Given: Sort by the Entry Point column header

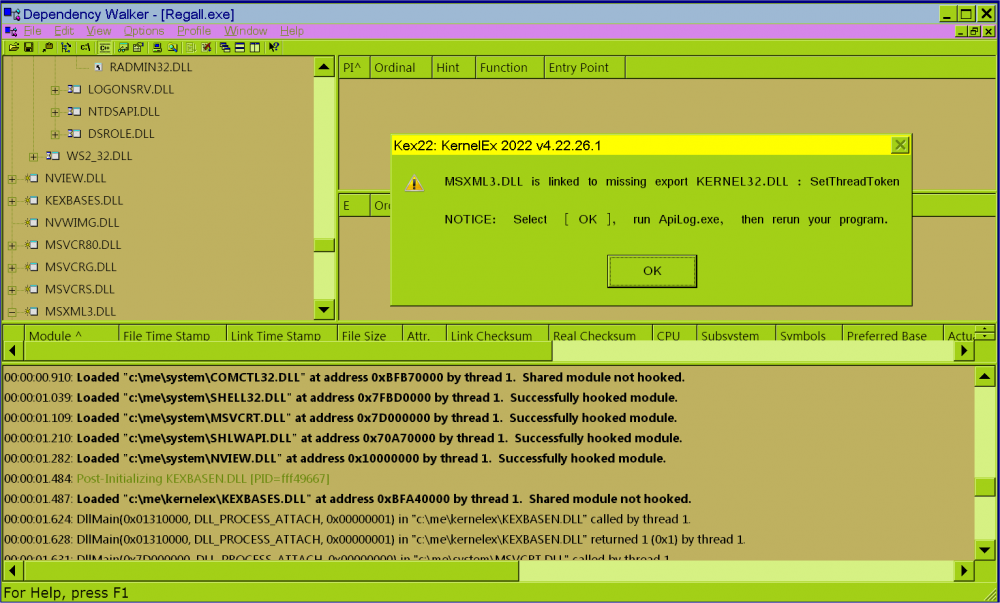Looking at the screenshot, I should pos(578,68).
